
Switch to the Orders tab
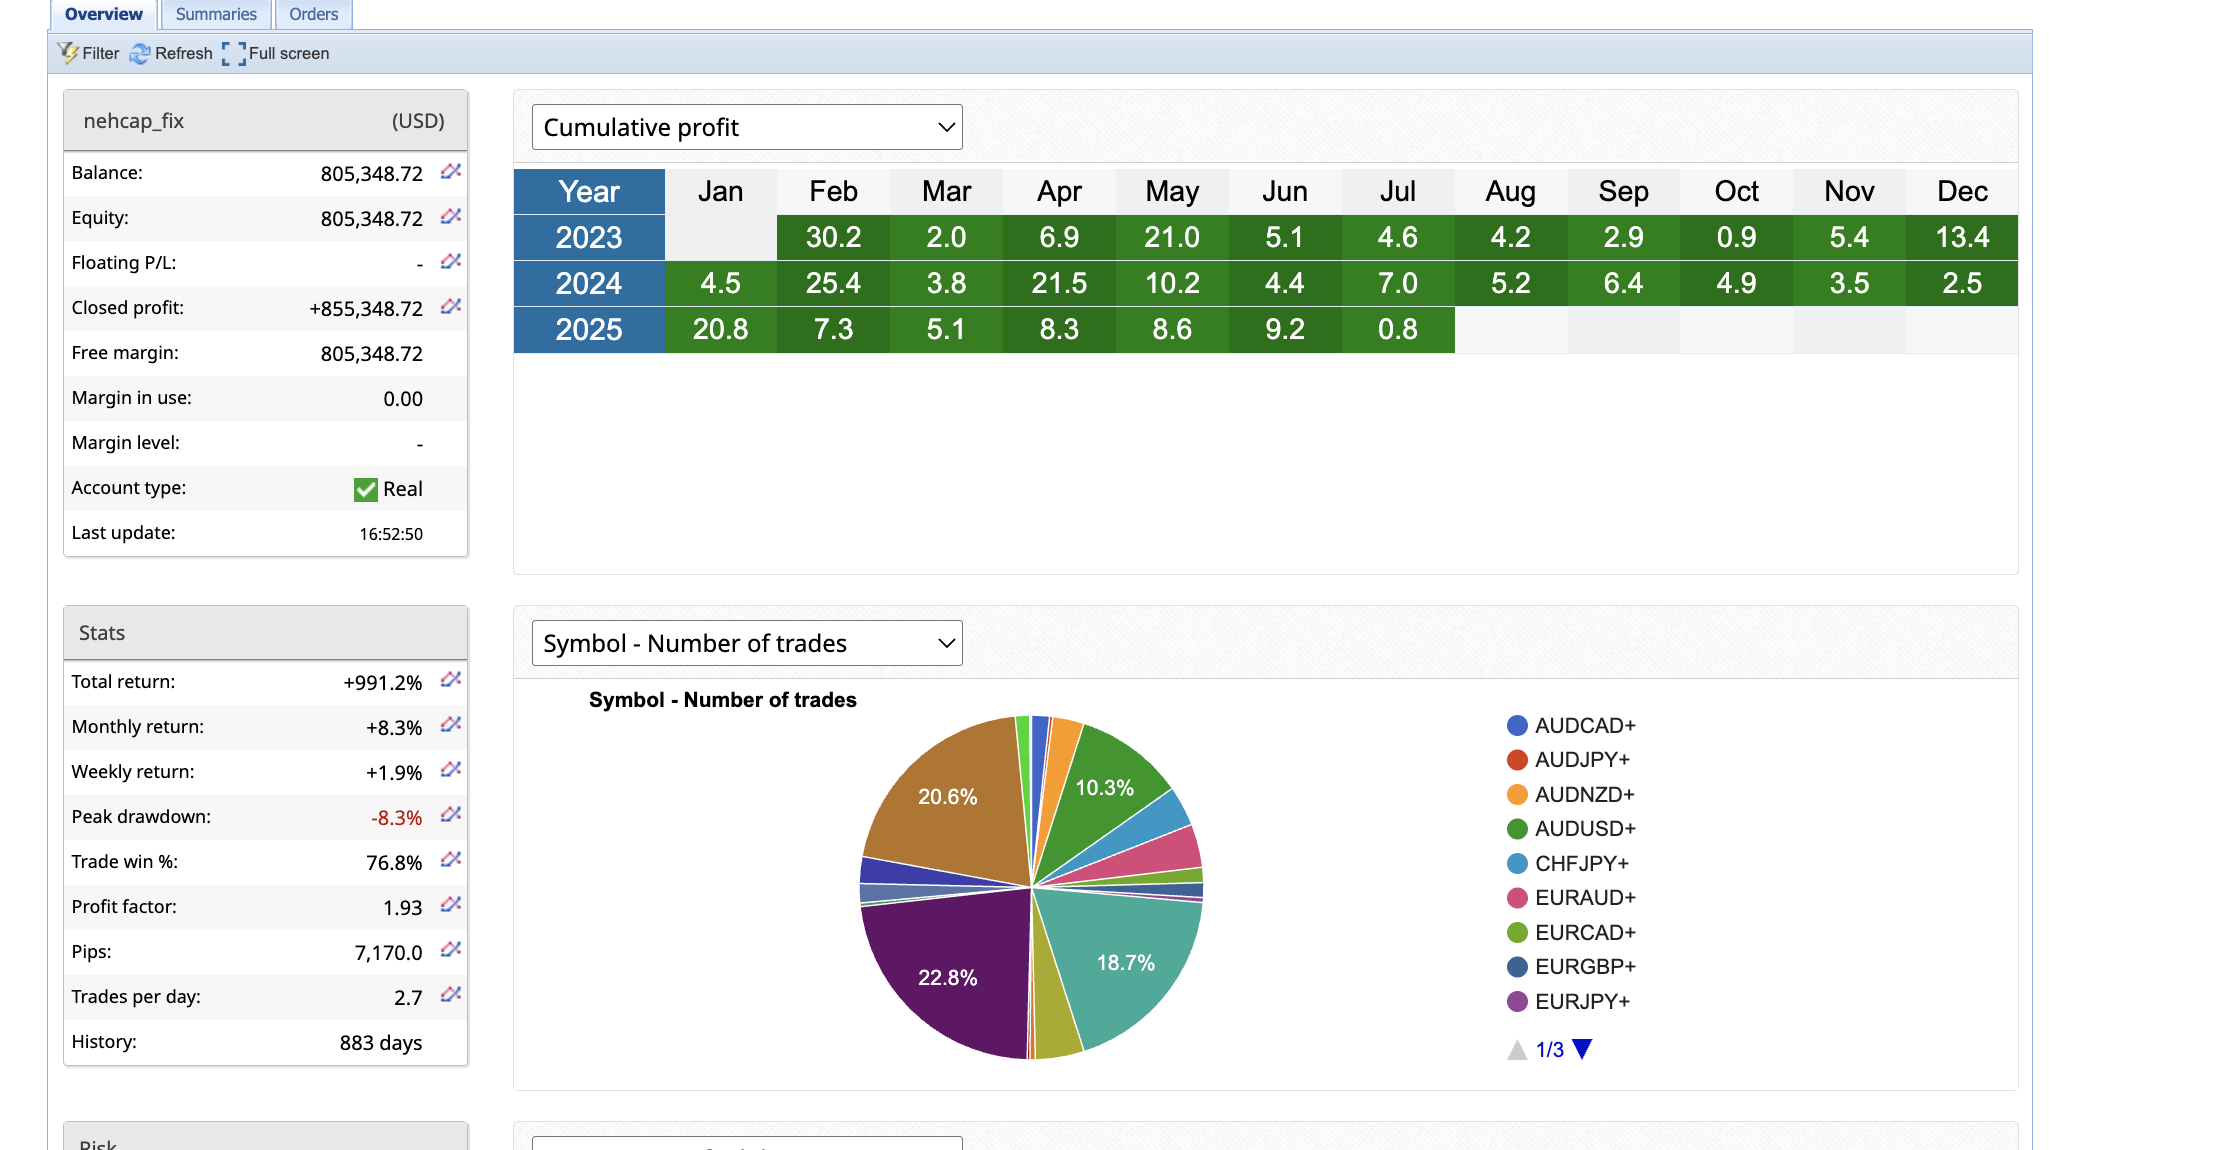point(313,14)
